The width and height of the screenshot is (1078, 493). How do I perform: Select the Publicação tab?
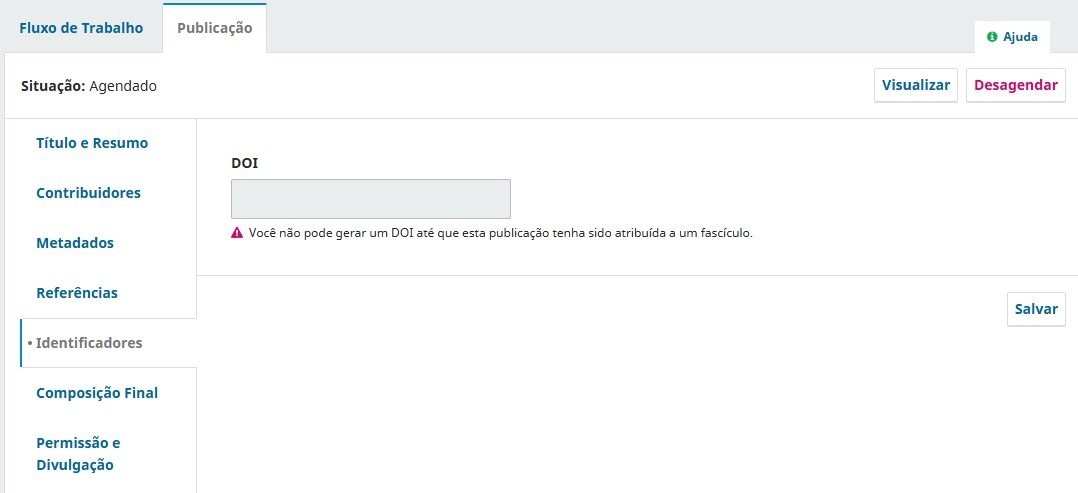point(214,28)
